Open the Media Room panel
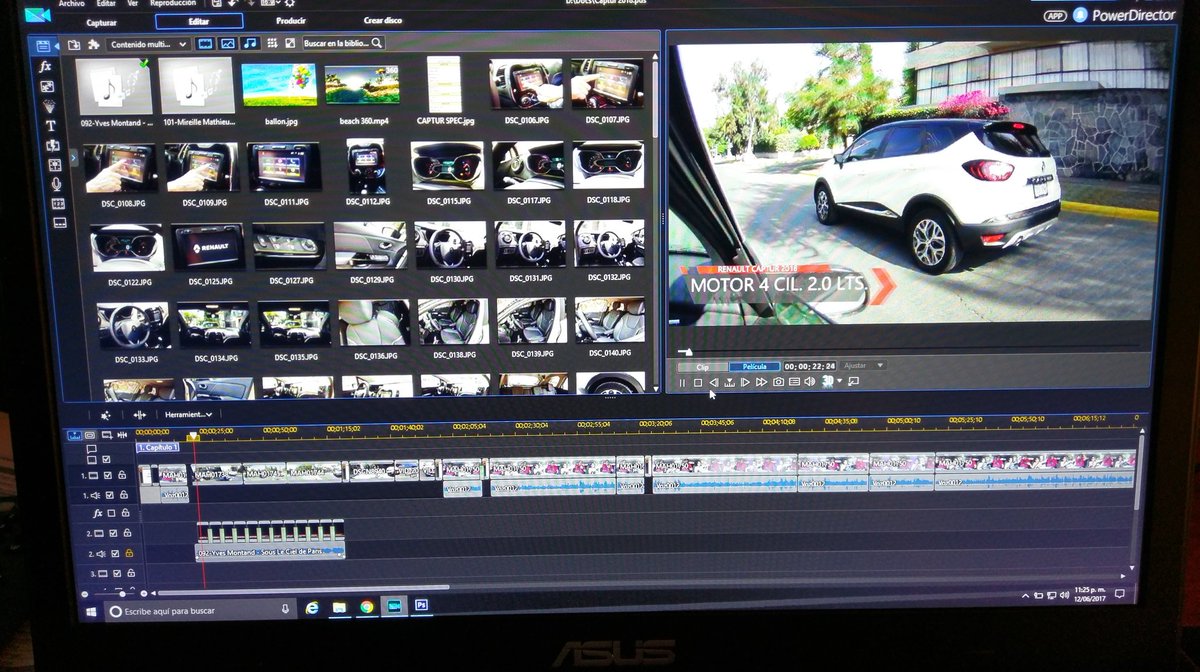The image size is (1200, 672). tap(43, 46)
